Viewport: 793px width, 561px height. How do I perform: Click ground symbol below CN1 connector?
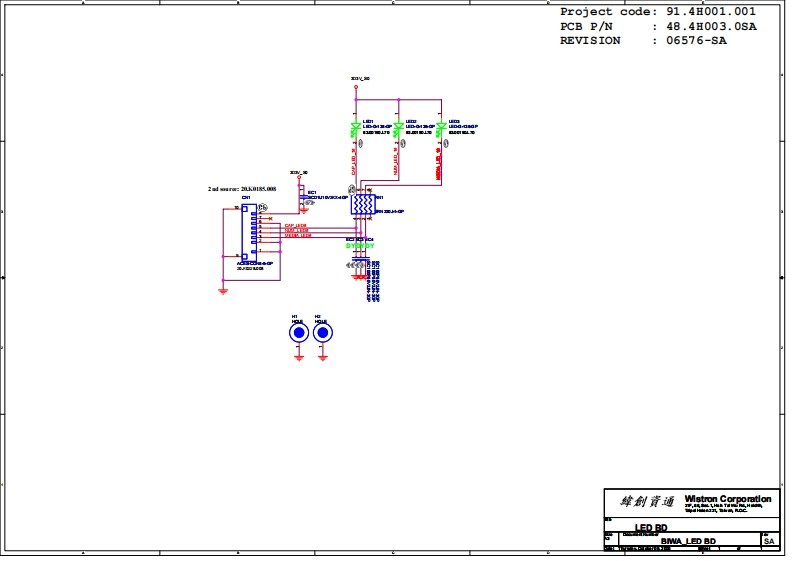[223, 291]
